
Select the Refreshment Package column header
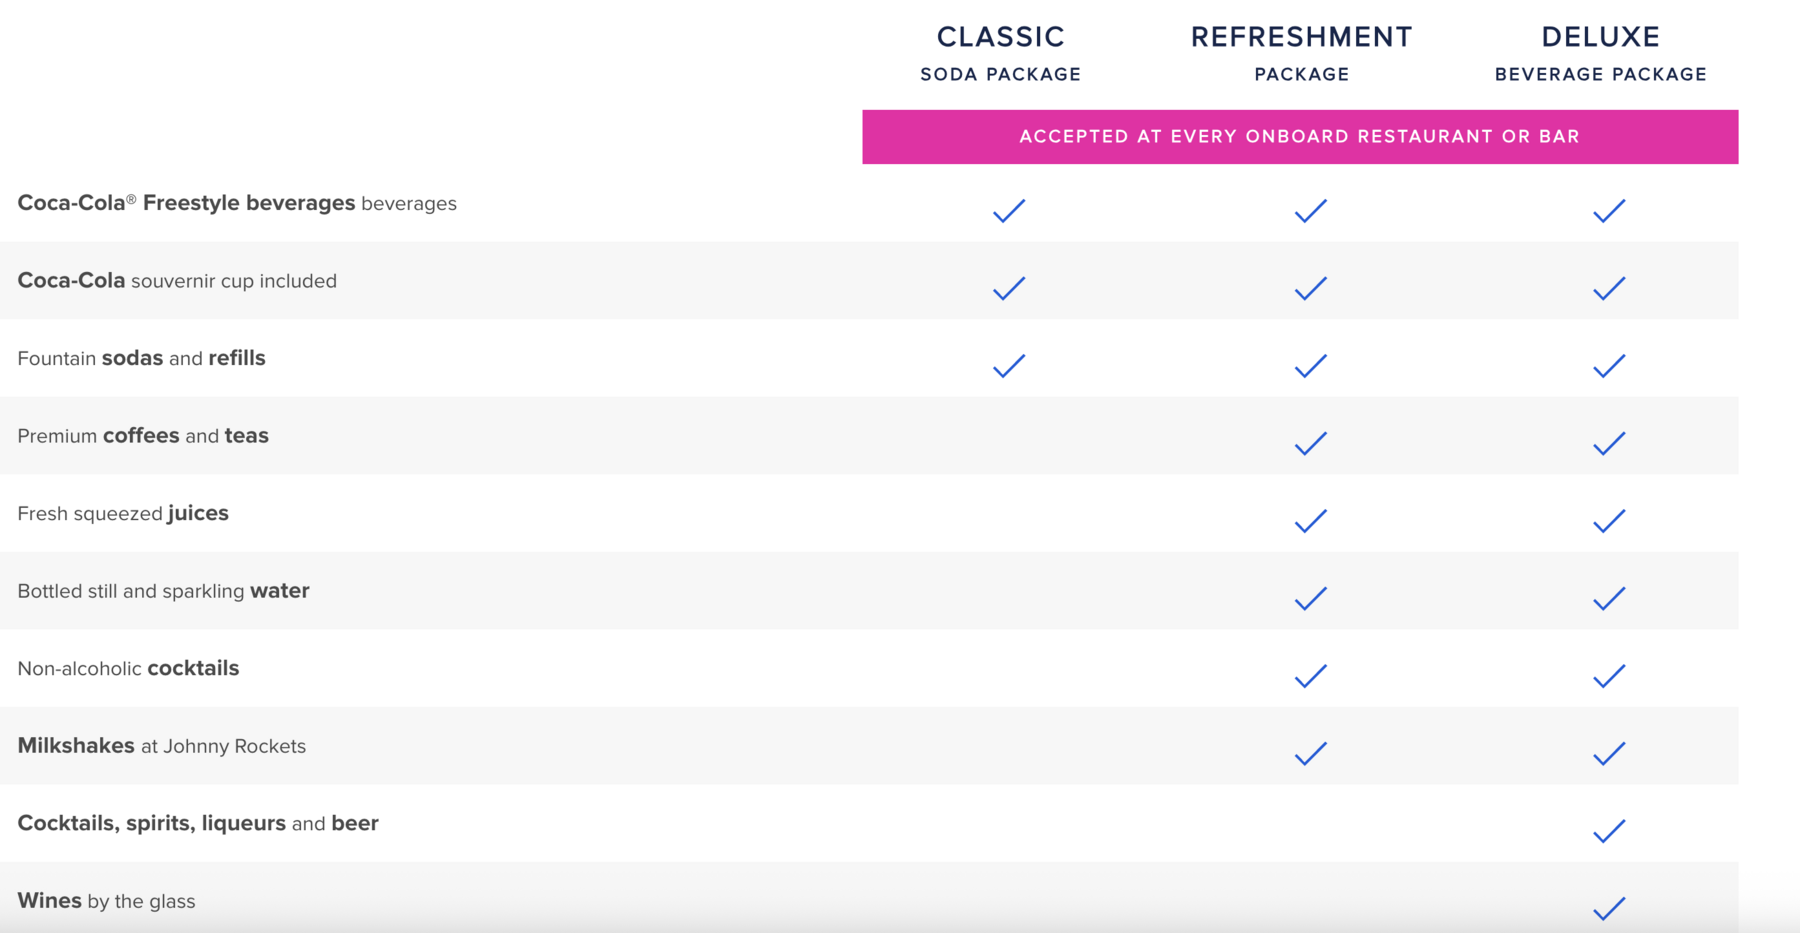tap(1301, 53)
